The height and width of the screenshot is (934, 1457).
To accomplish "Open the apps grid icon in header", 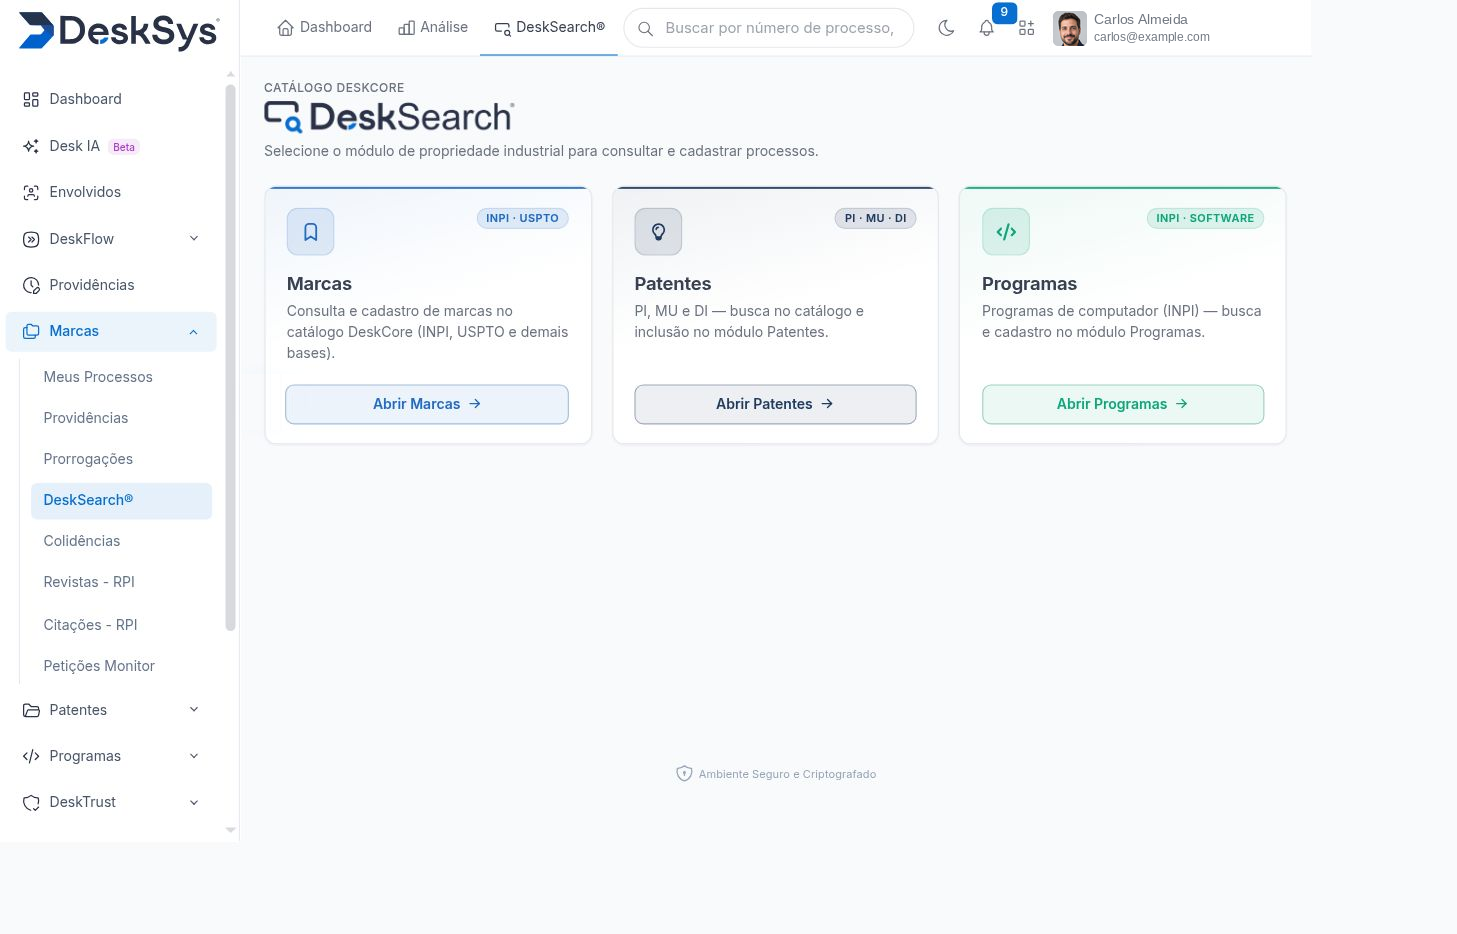I will [x=1027, y=28].
